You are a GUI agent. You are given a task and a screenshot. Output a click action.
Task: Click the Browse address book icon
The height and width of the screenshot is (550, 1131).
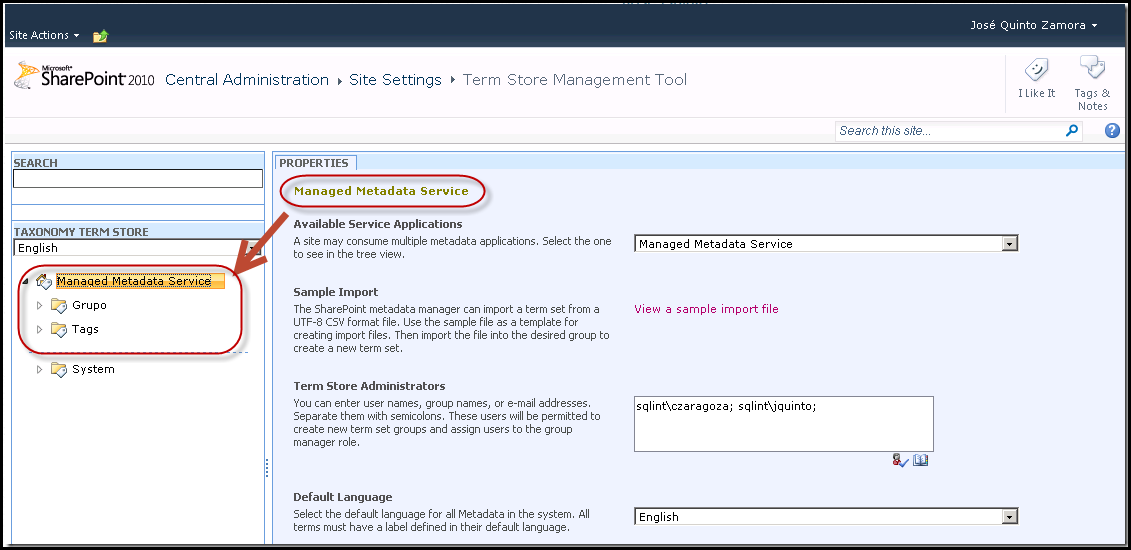[920, 460]
